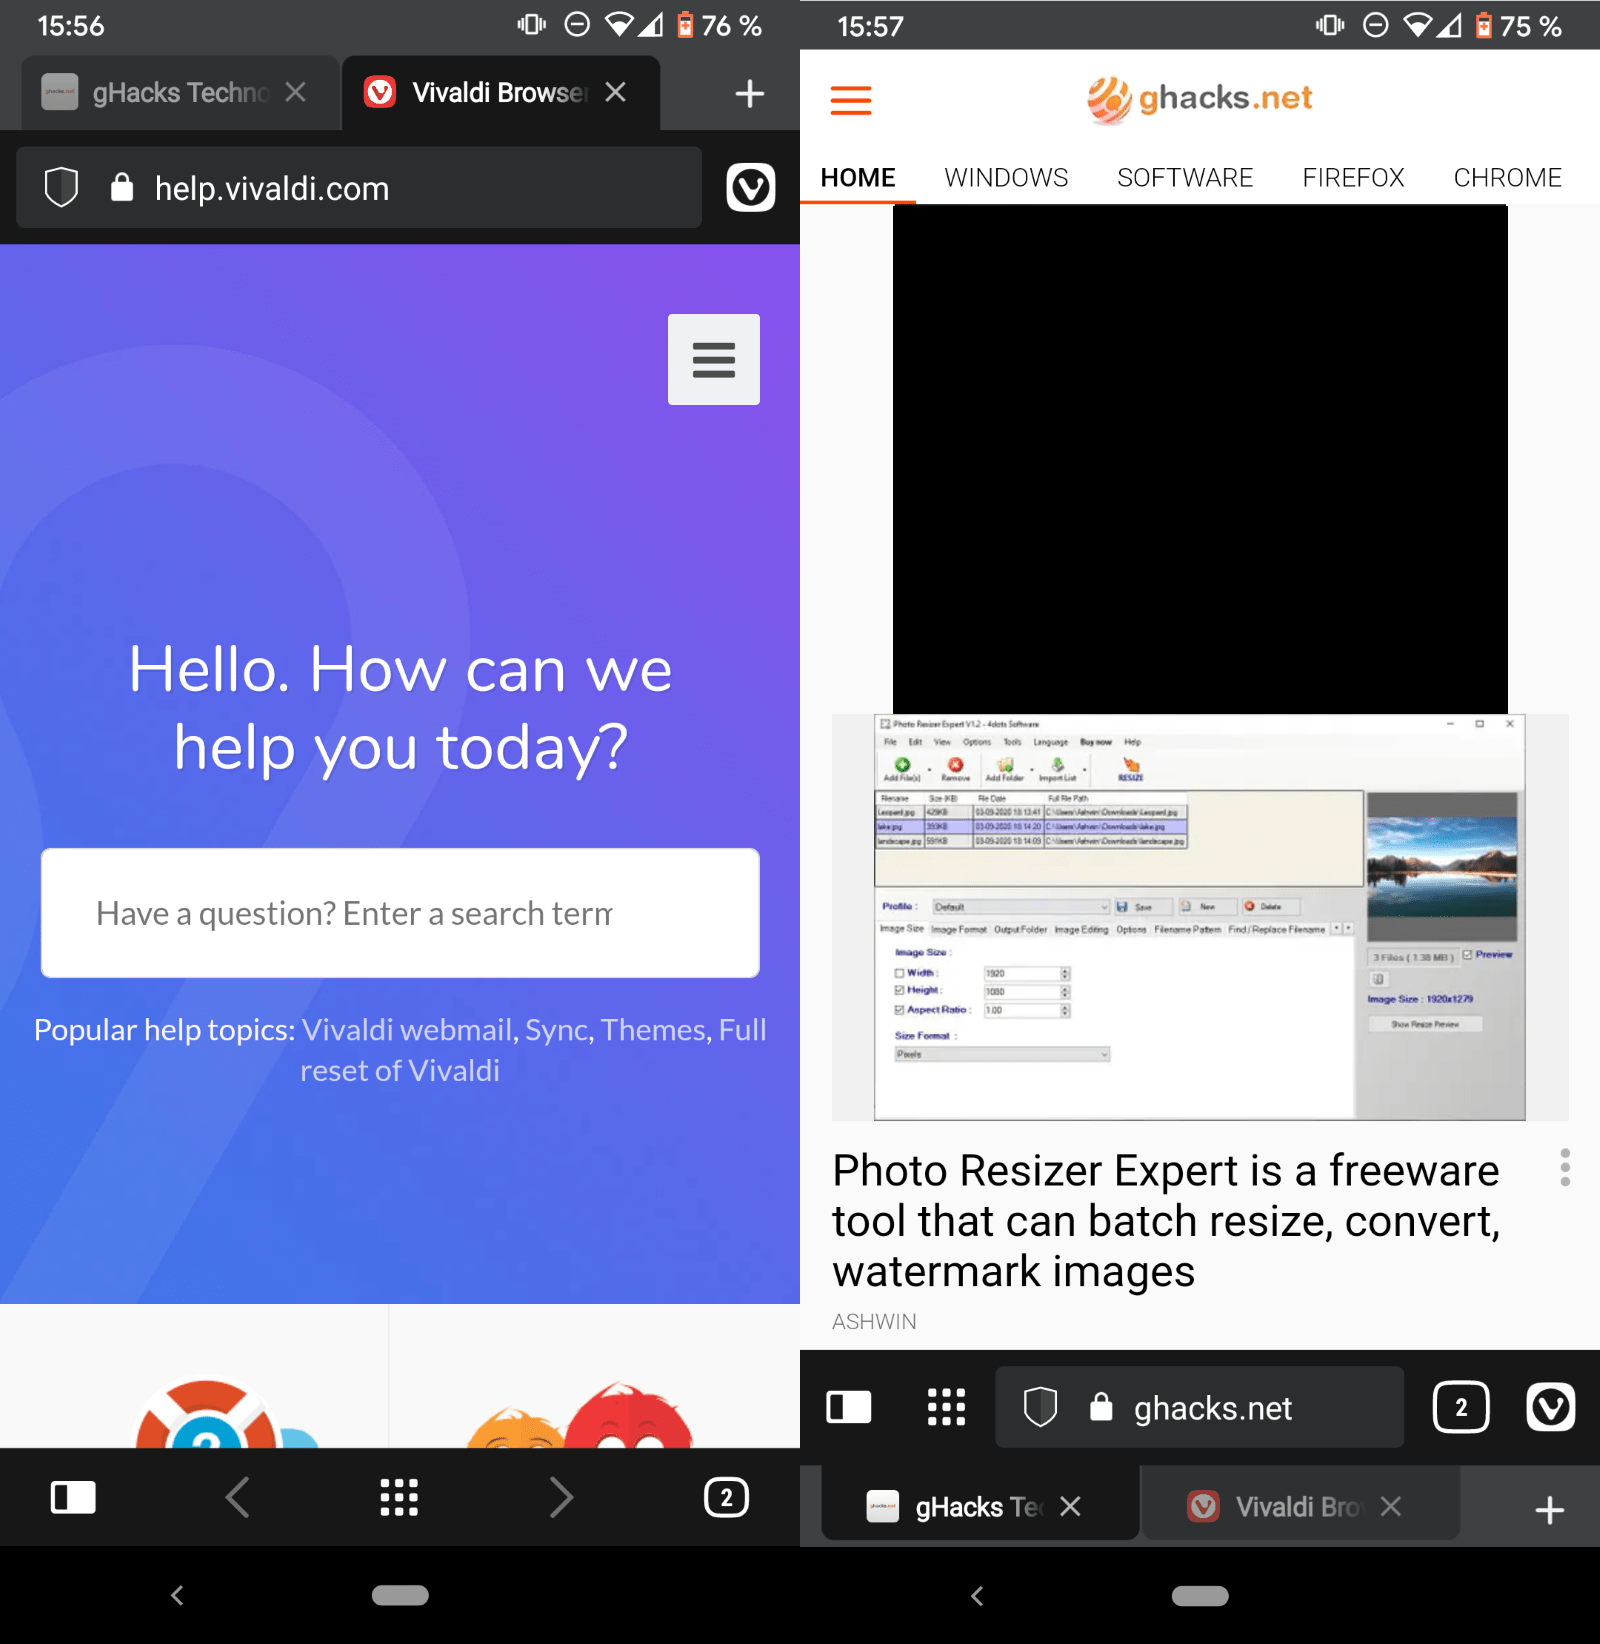This screenshot has width=1600, height=1644.
Task: Open tab switcher next to ghacks.net address bar
Action: point(1461,1407)
